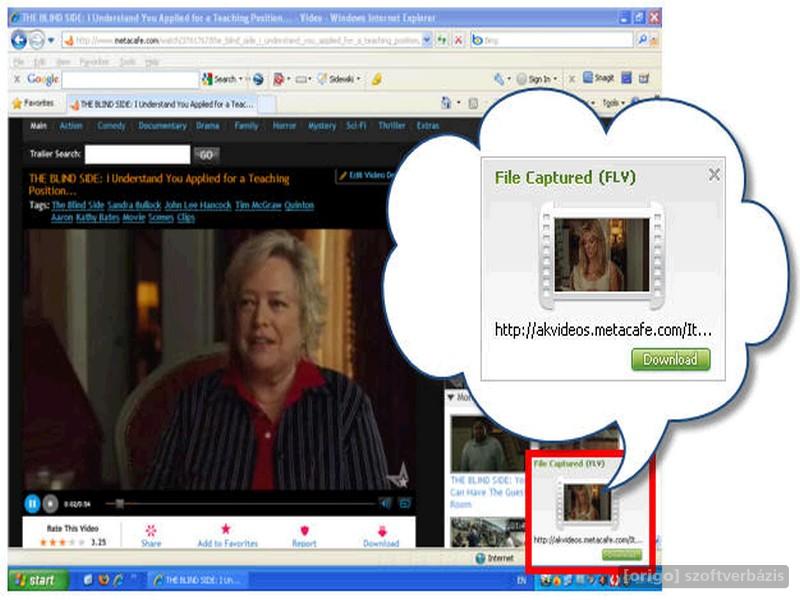This screenshot has width=800, height=600.
Task: Click the blue Snagit window capture icon
Action: point(627,78)
